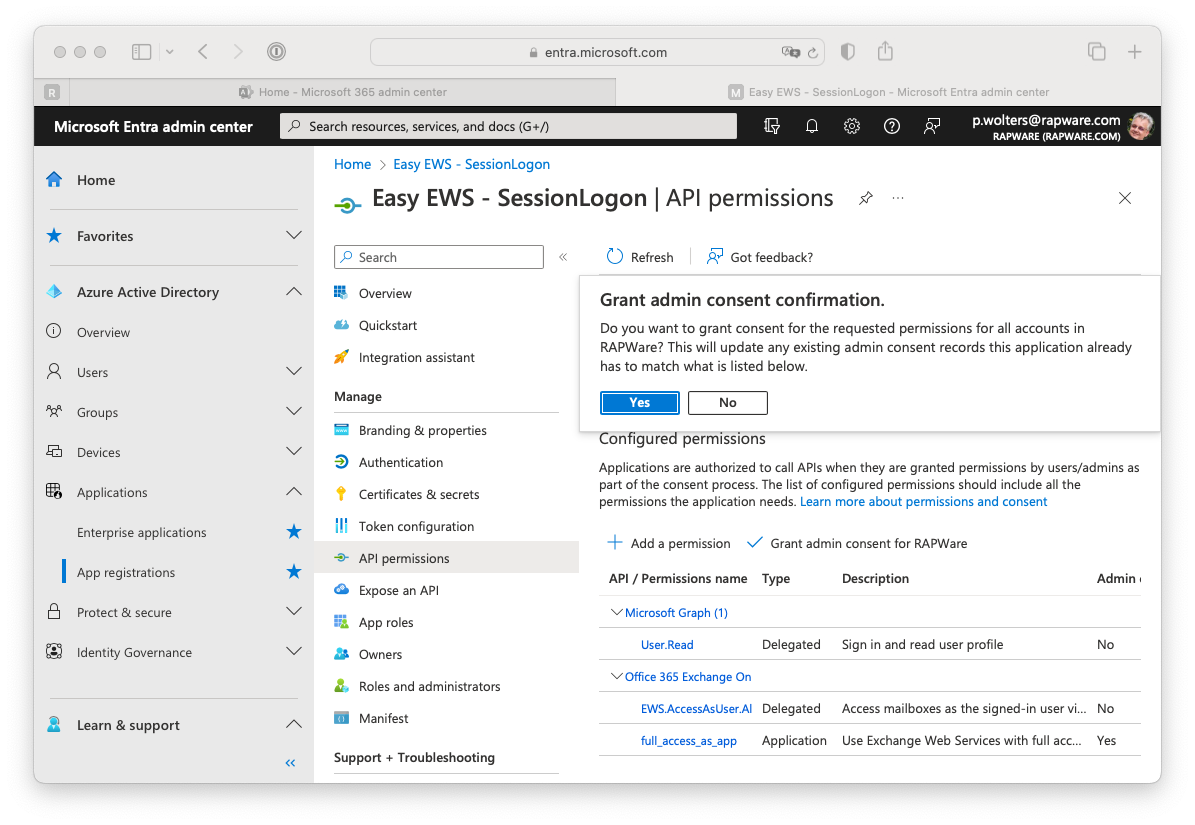Open Learn more about permissions and consent
1195x825 pixels.
[924, 502]
